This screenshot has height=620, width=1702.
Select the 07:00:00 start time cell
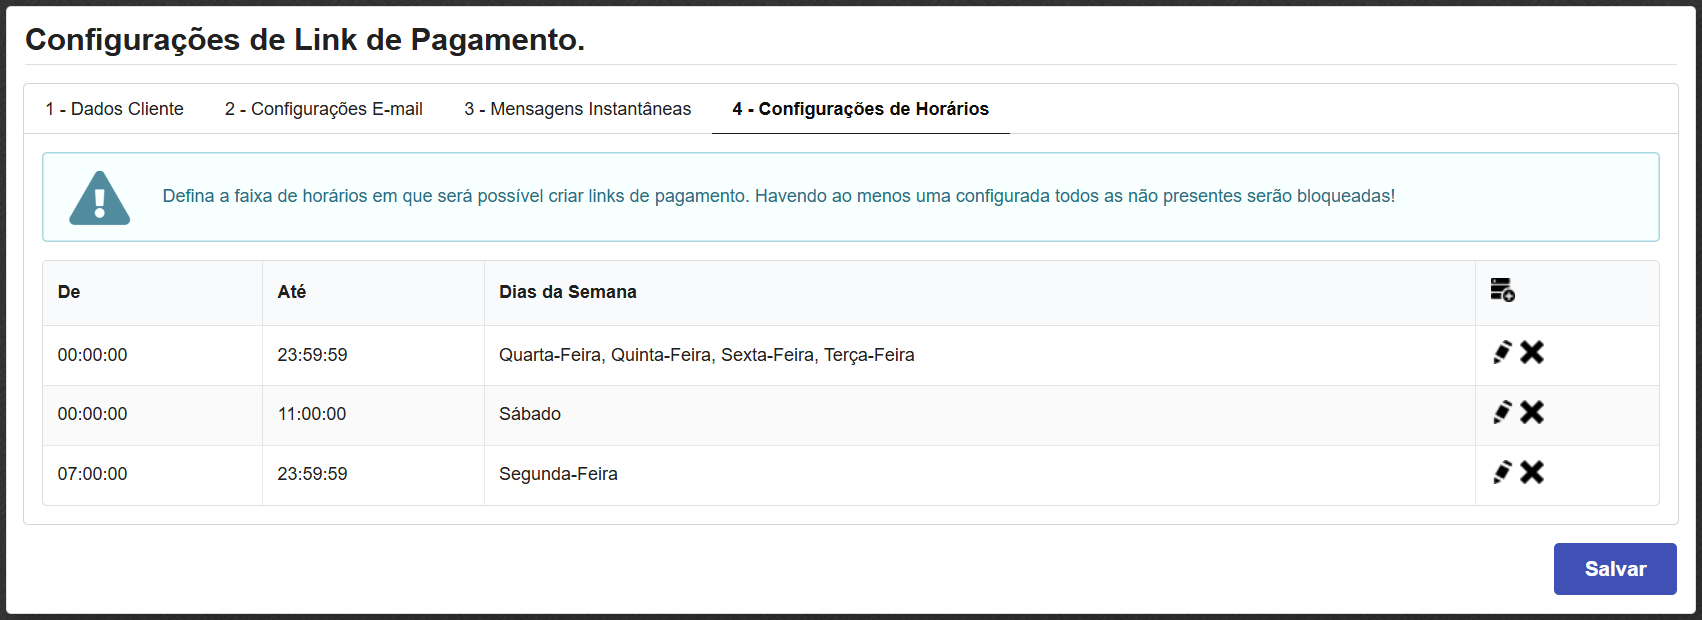tap(92, 474)
